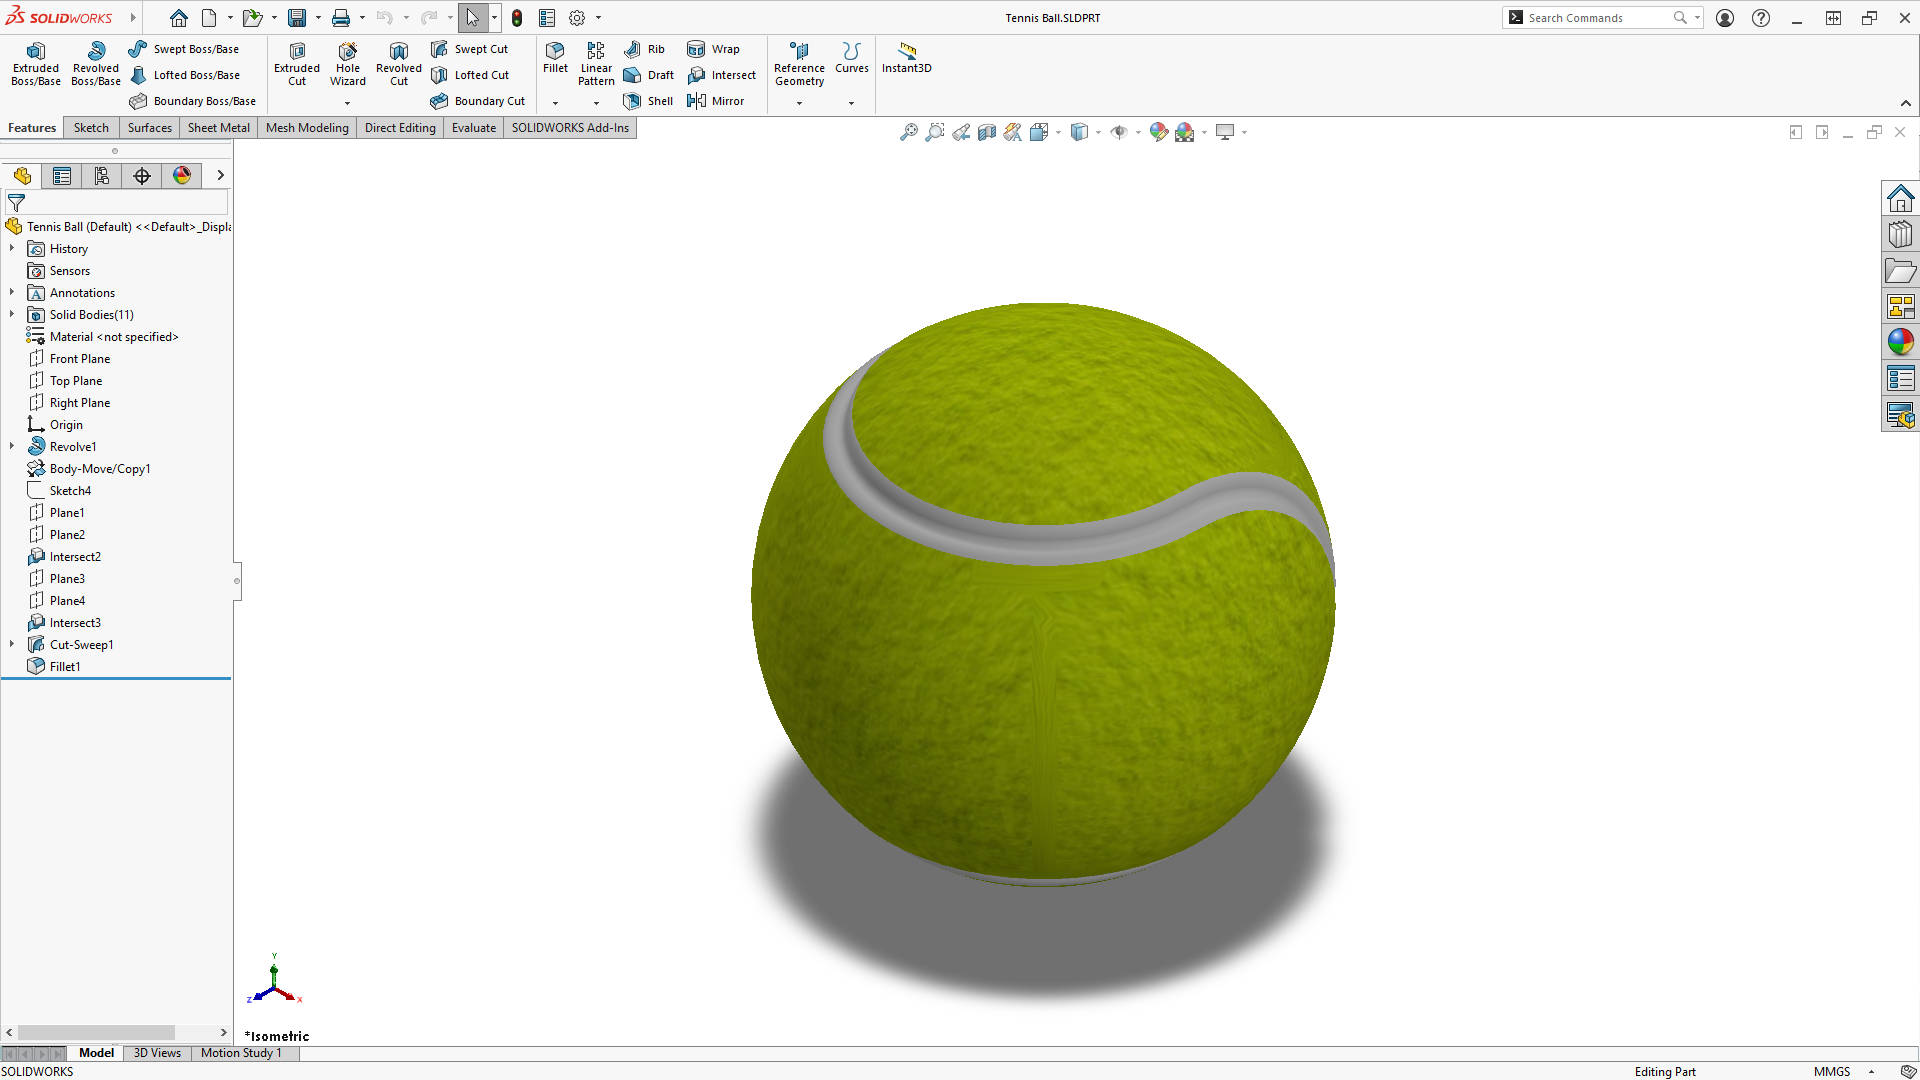Open the color swatch DisplayManager globe icon
Screen dimensions: 1920x1080
[x=181, y=175]
